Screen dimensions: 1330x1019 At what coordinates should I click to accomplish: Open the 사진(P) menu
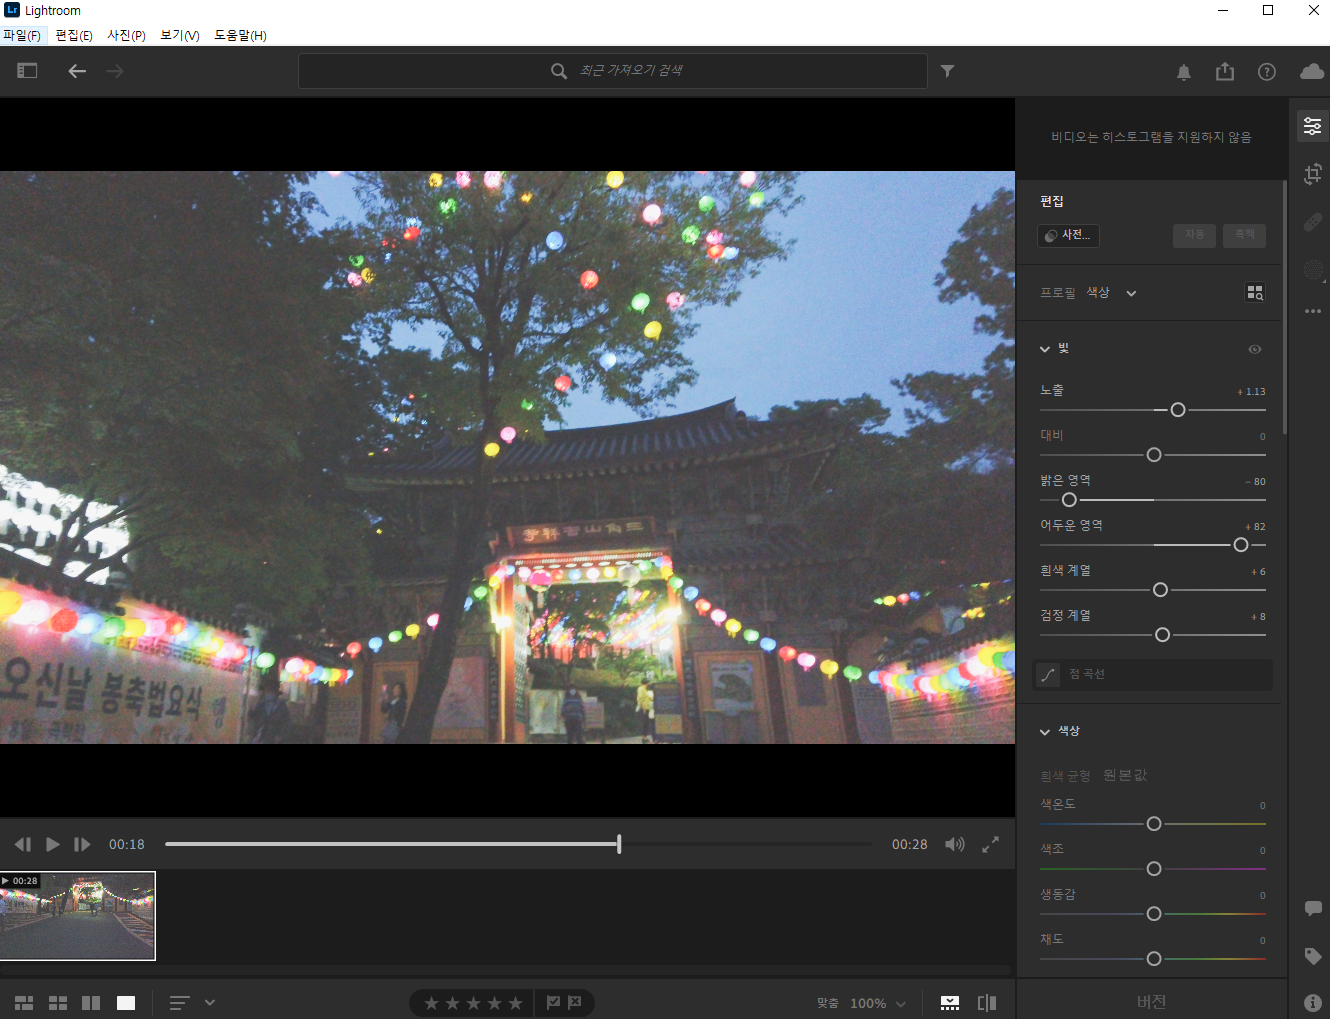[126, 35]
